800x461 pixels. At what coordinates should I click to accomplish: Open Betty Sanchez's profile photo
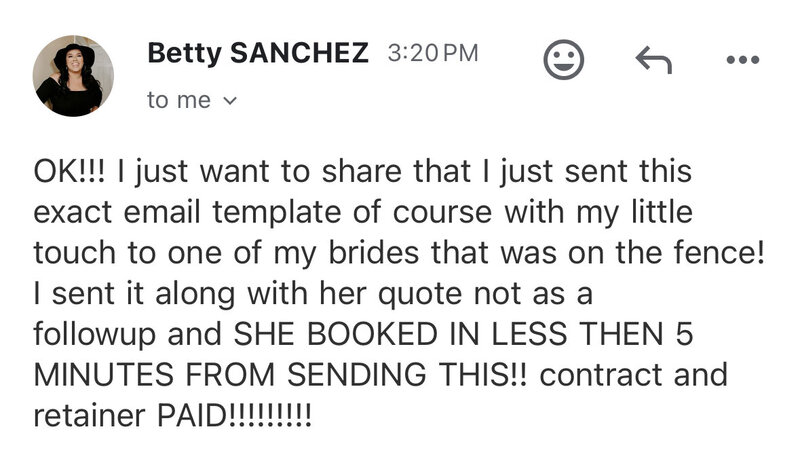pyautogui.click(x=73, y=75)
